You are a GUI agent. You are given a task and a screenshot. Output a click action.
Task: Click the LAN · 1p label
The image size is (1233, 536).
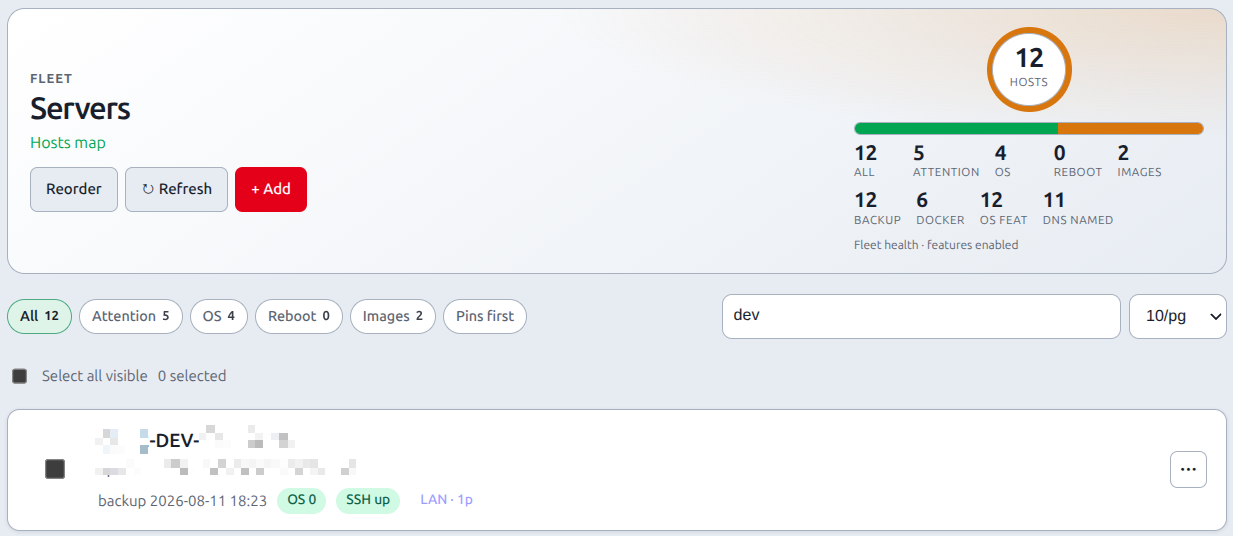(446, 499)
